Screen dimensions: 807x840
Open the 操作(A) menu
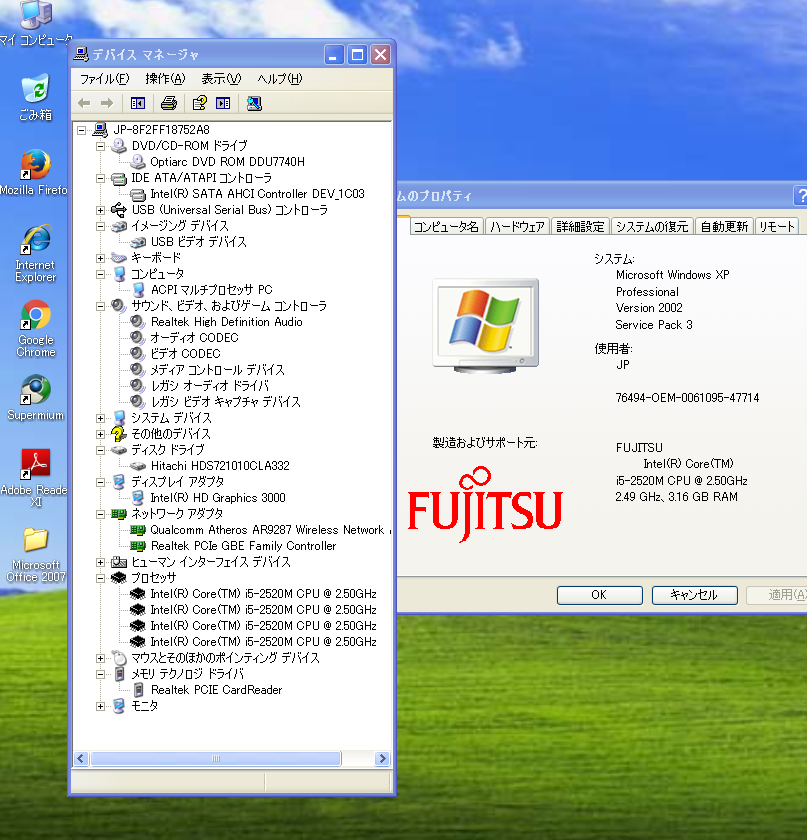coord(165,79)
